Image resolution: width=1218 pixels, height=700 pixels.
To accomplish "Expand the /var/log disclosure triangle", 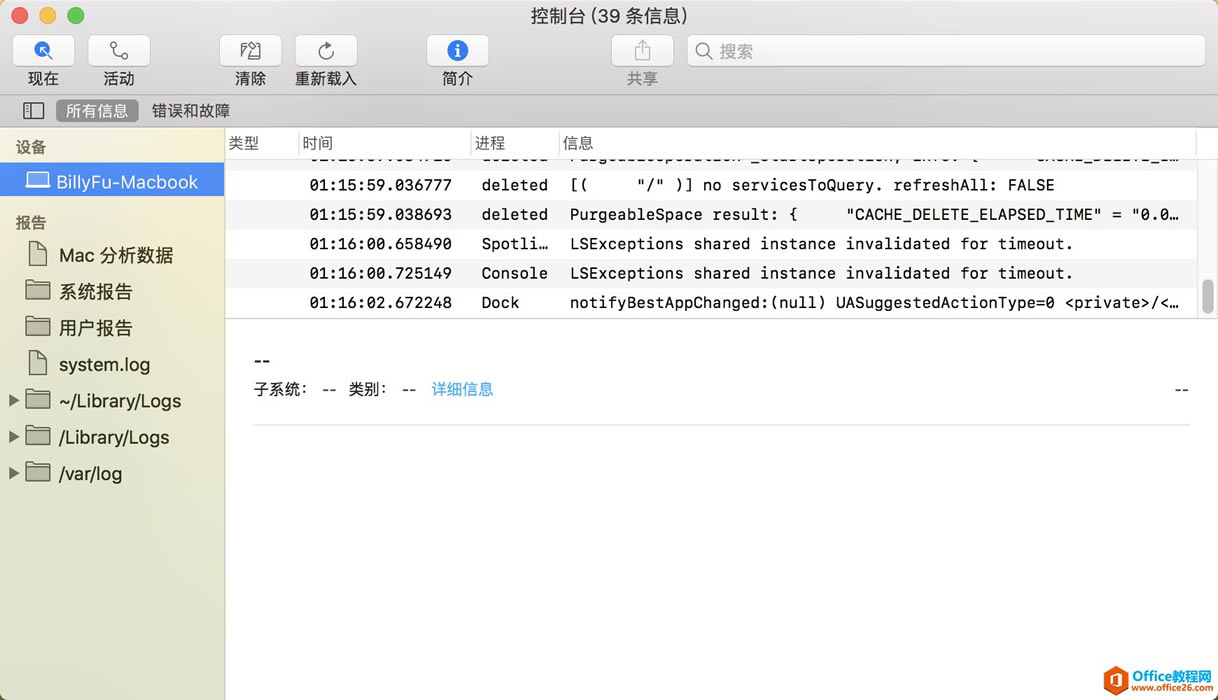I will point(14,472).
